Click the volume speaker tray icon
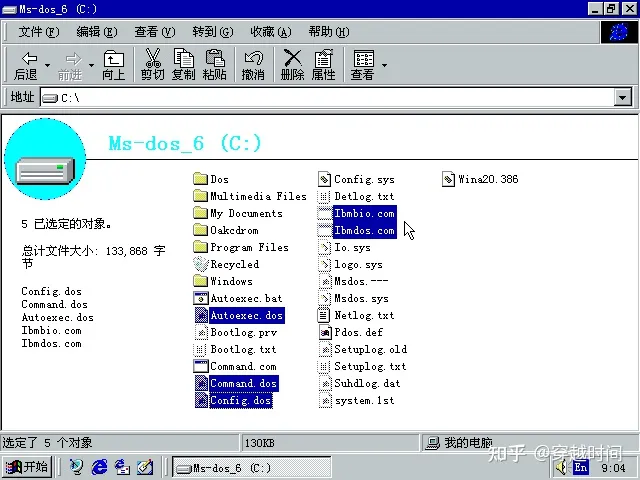Image resolution: width=640 pixels, height=480 pixels. coord(562,468)
